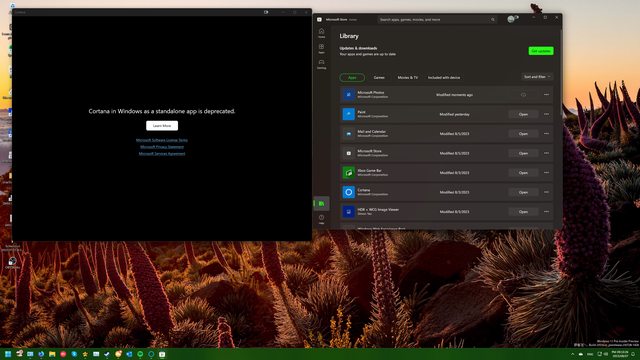The image size is (640, 360).
Task: Click the Cortana app icon in the Library
Action: point(349,192)
